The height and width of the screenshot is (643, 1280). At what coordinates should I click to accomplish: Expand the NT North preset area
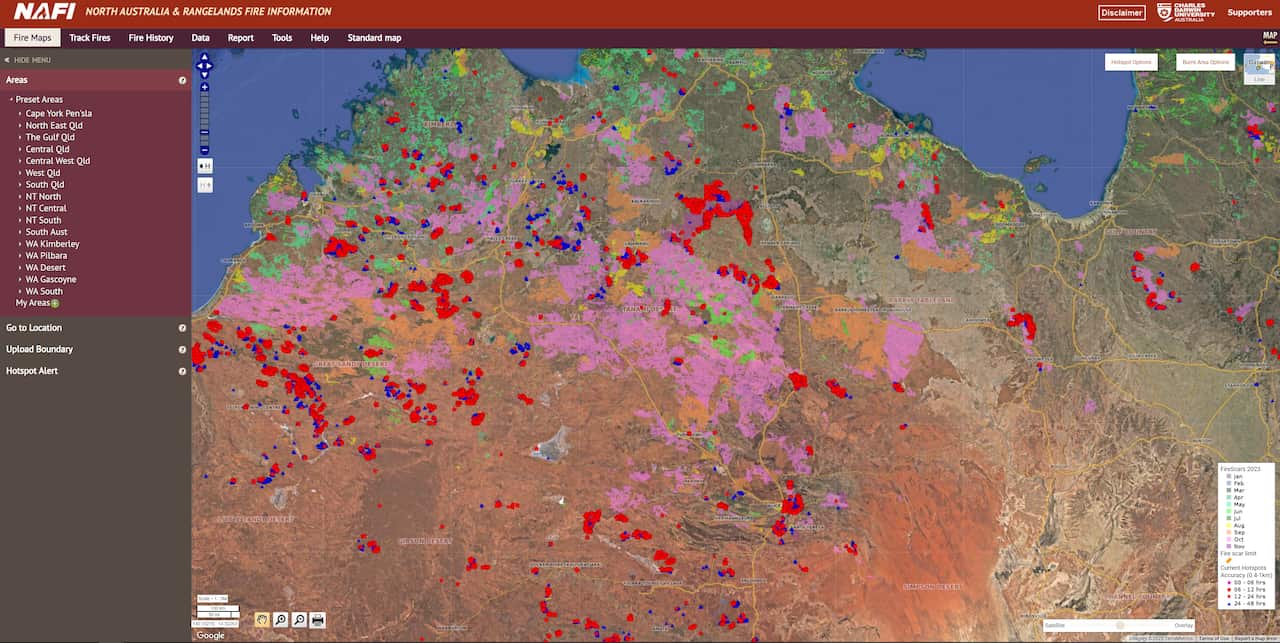[x=42, y=196]
